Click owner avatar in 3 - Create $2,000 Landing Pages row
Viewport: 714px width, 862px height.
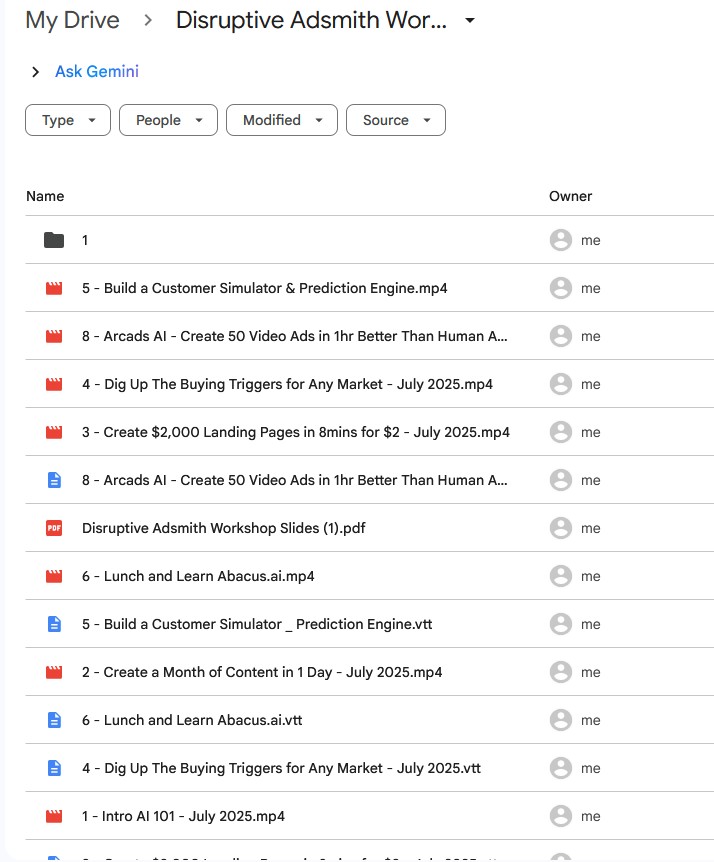coord(561,432)
